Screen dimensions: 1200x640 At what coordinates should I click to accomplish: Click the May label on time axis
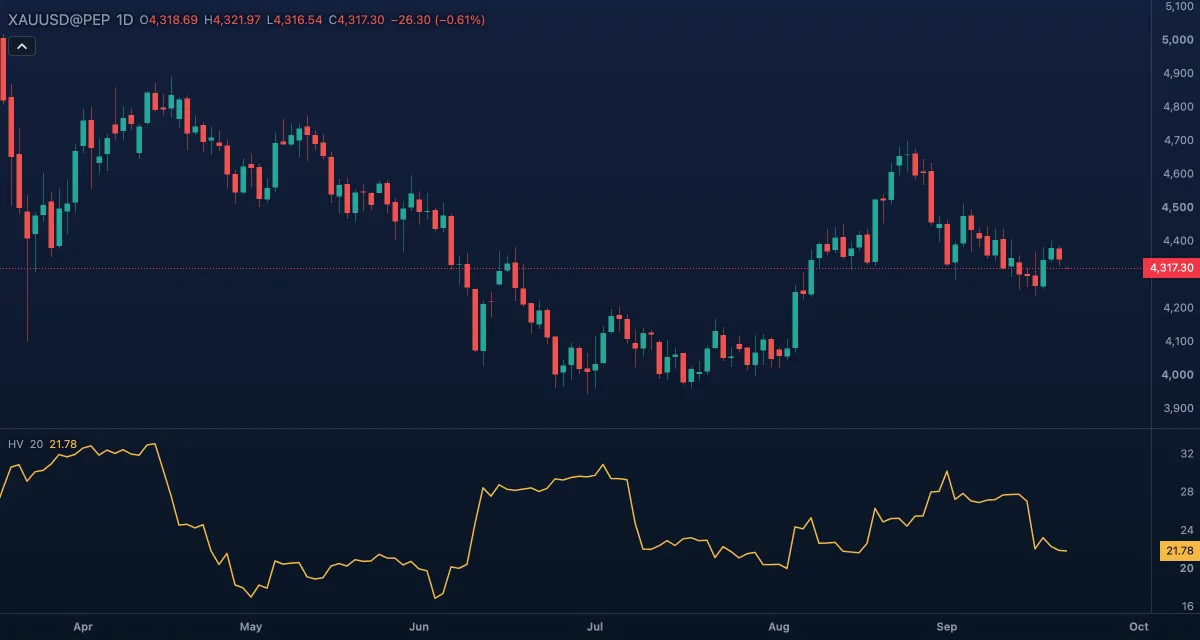click(251, 627)
